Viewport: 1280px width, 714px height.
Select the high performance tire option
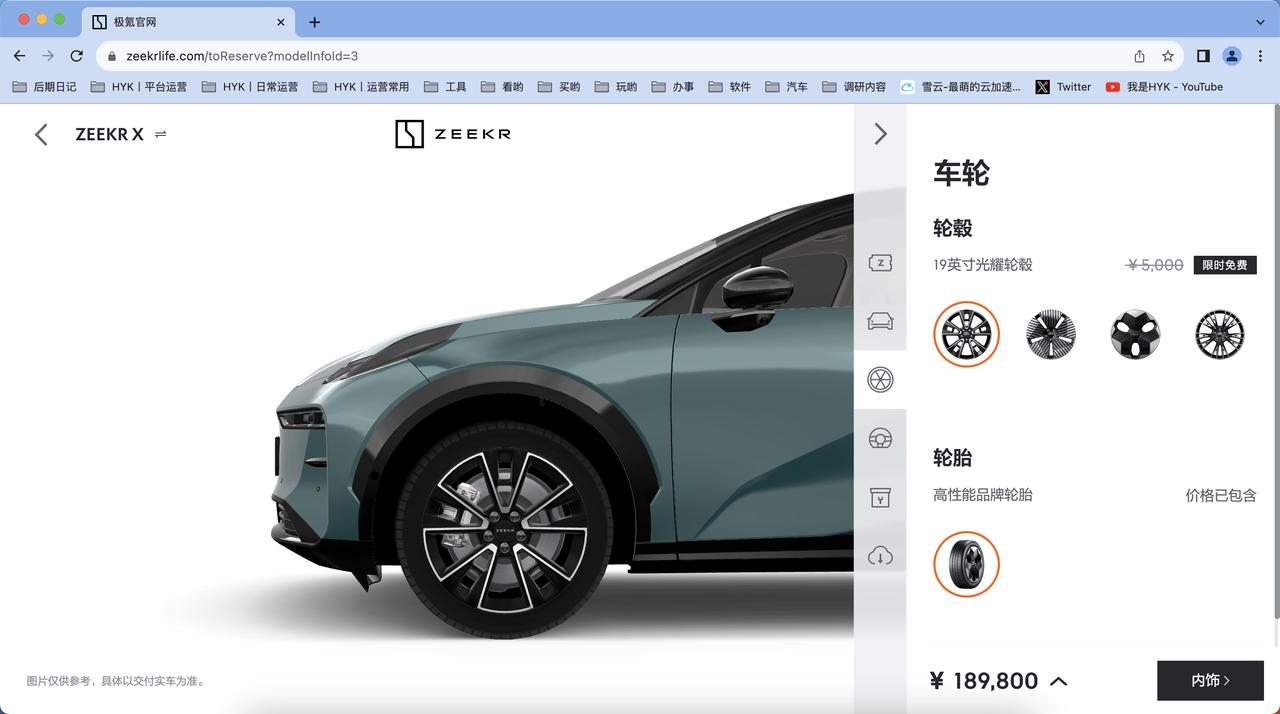click(966, 564)
